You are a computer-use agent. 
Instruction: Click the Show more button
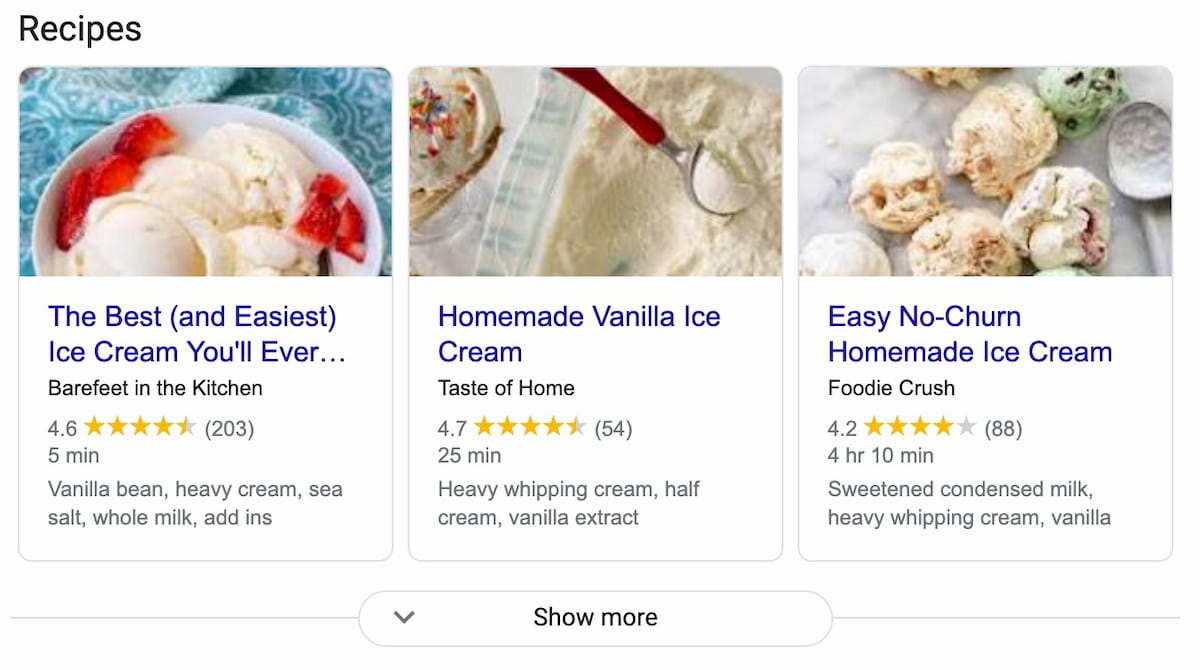pos(595,617)
